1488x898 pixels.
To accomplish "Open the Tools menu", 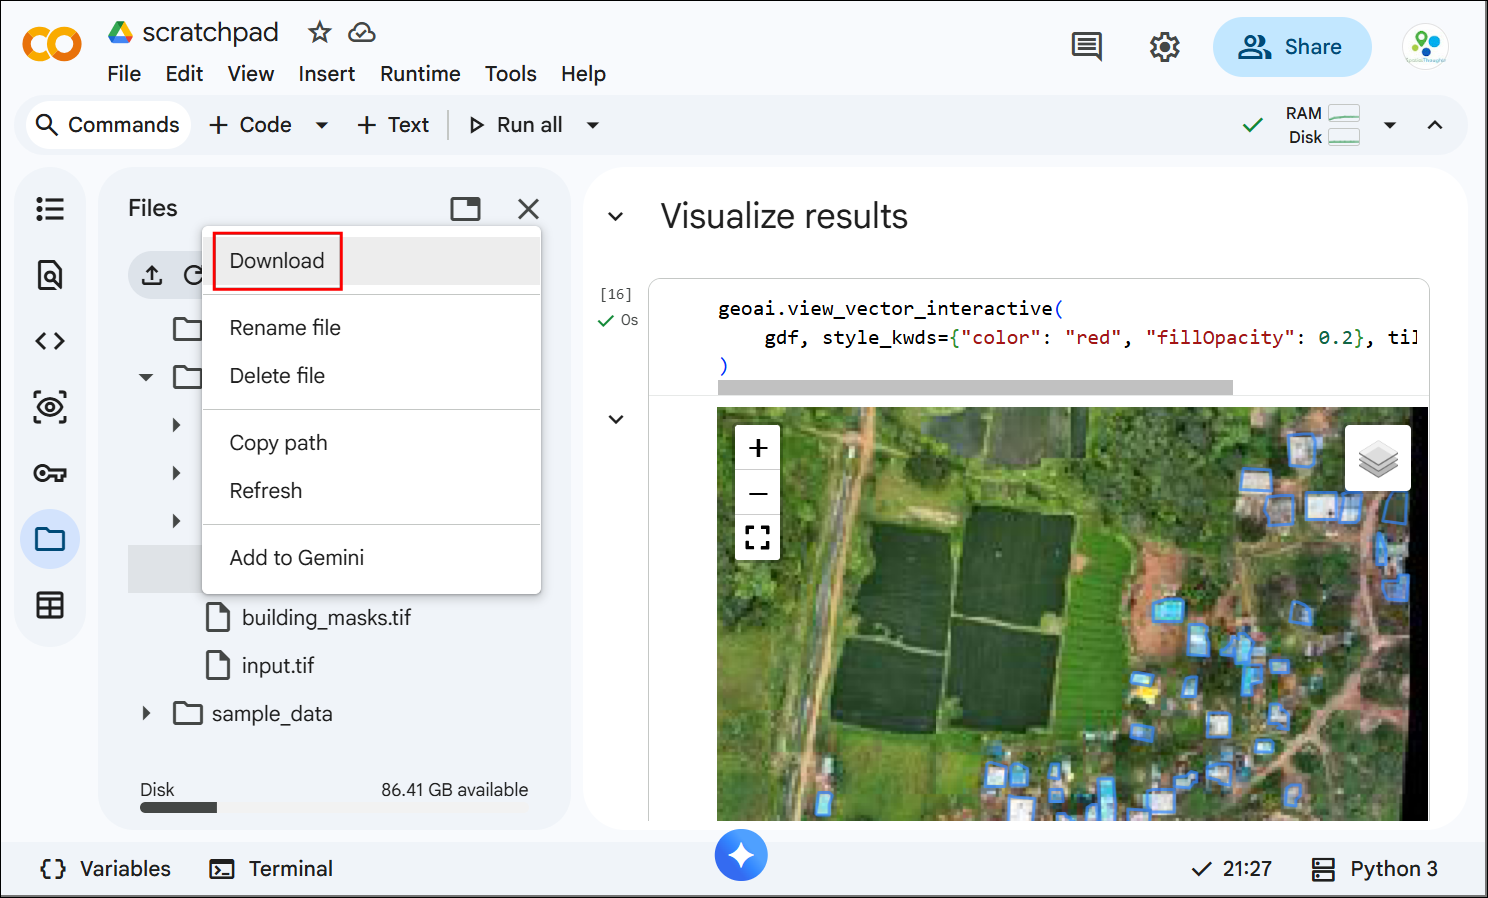I will pyautogui.click(x=511, y=74).
